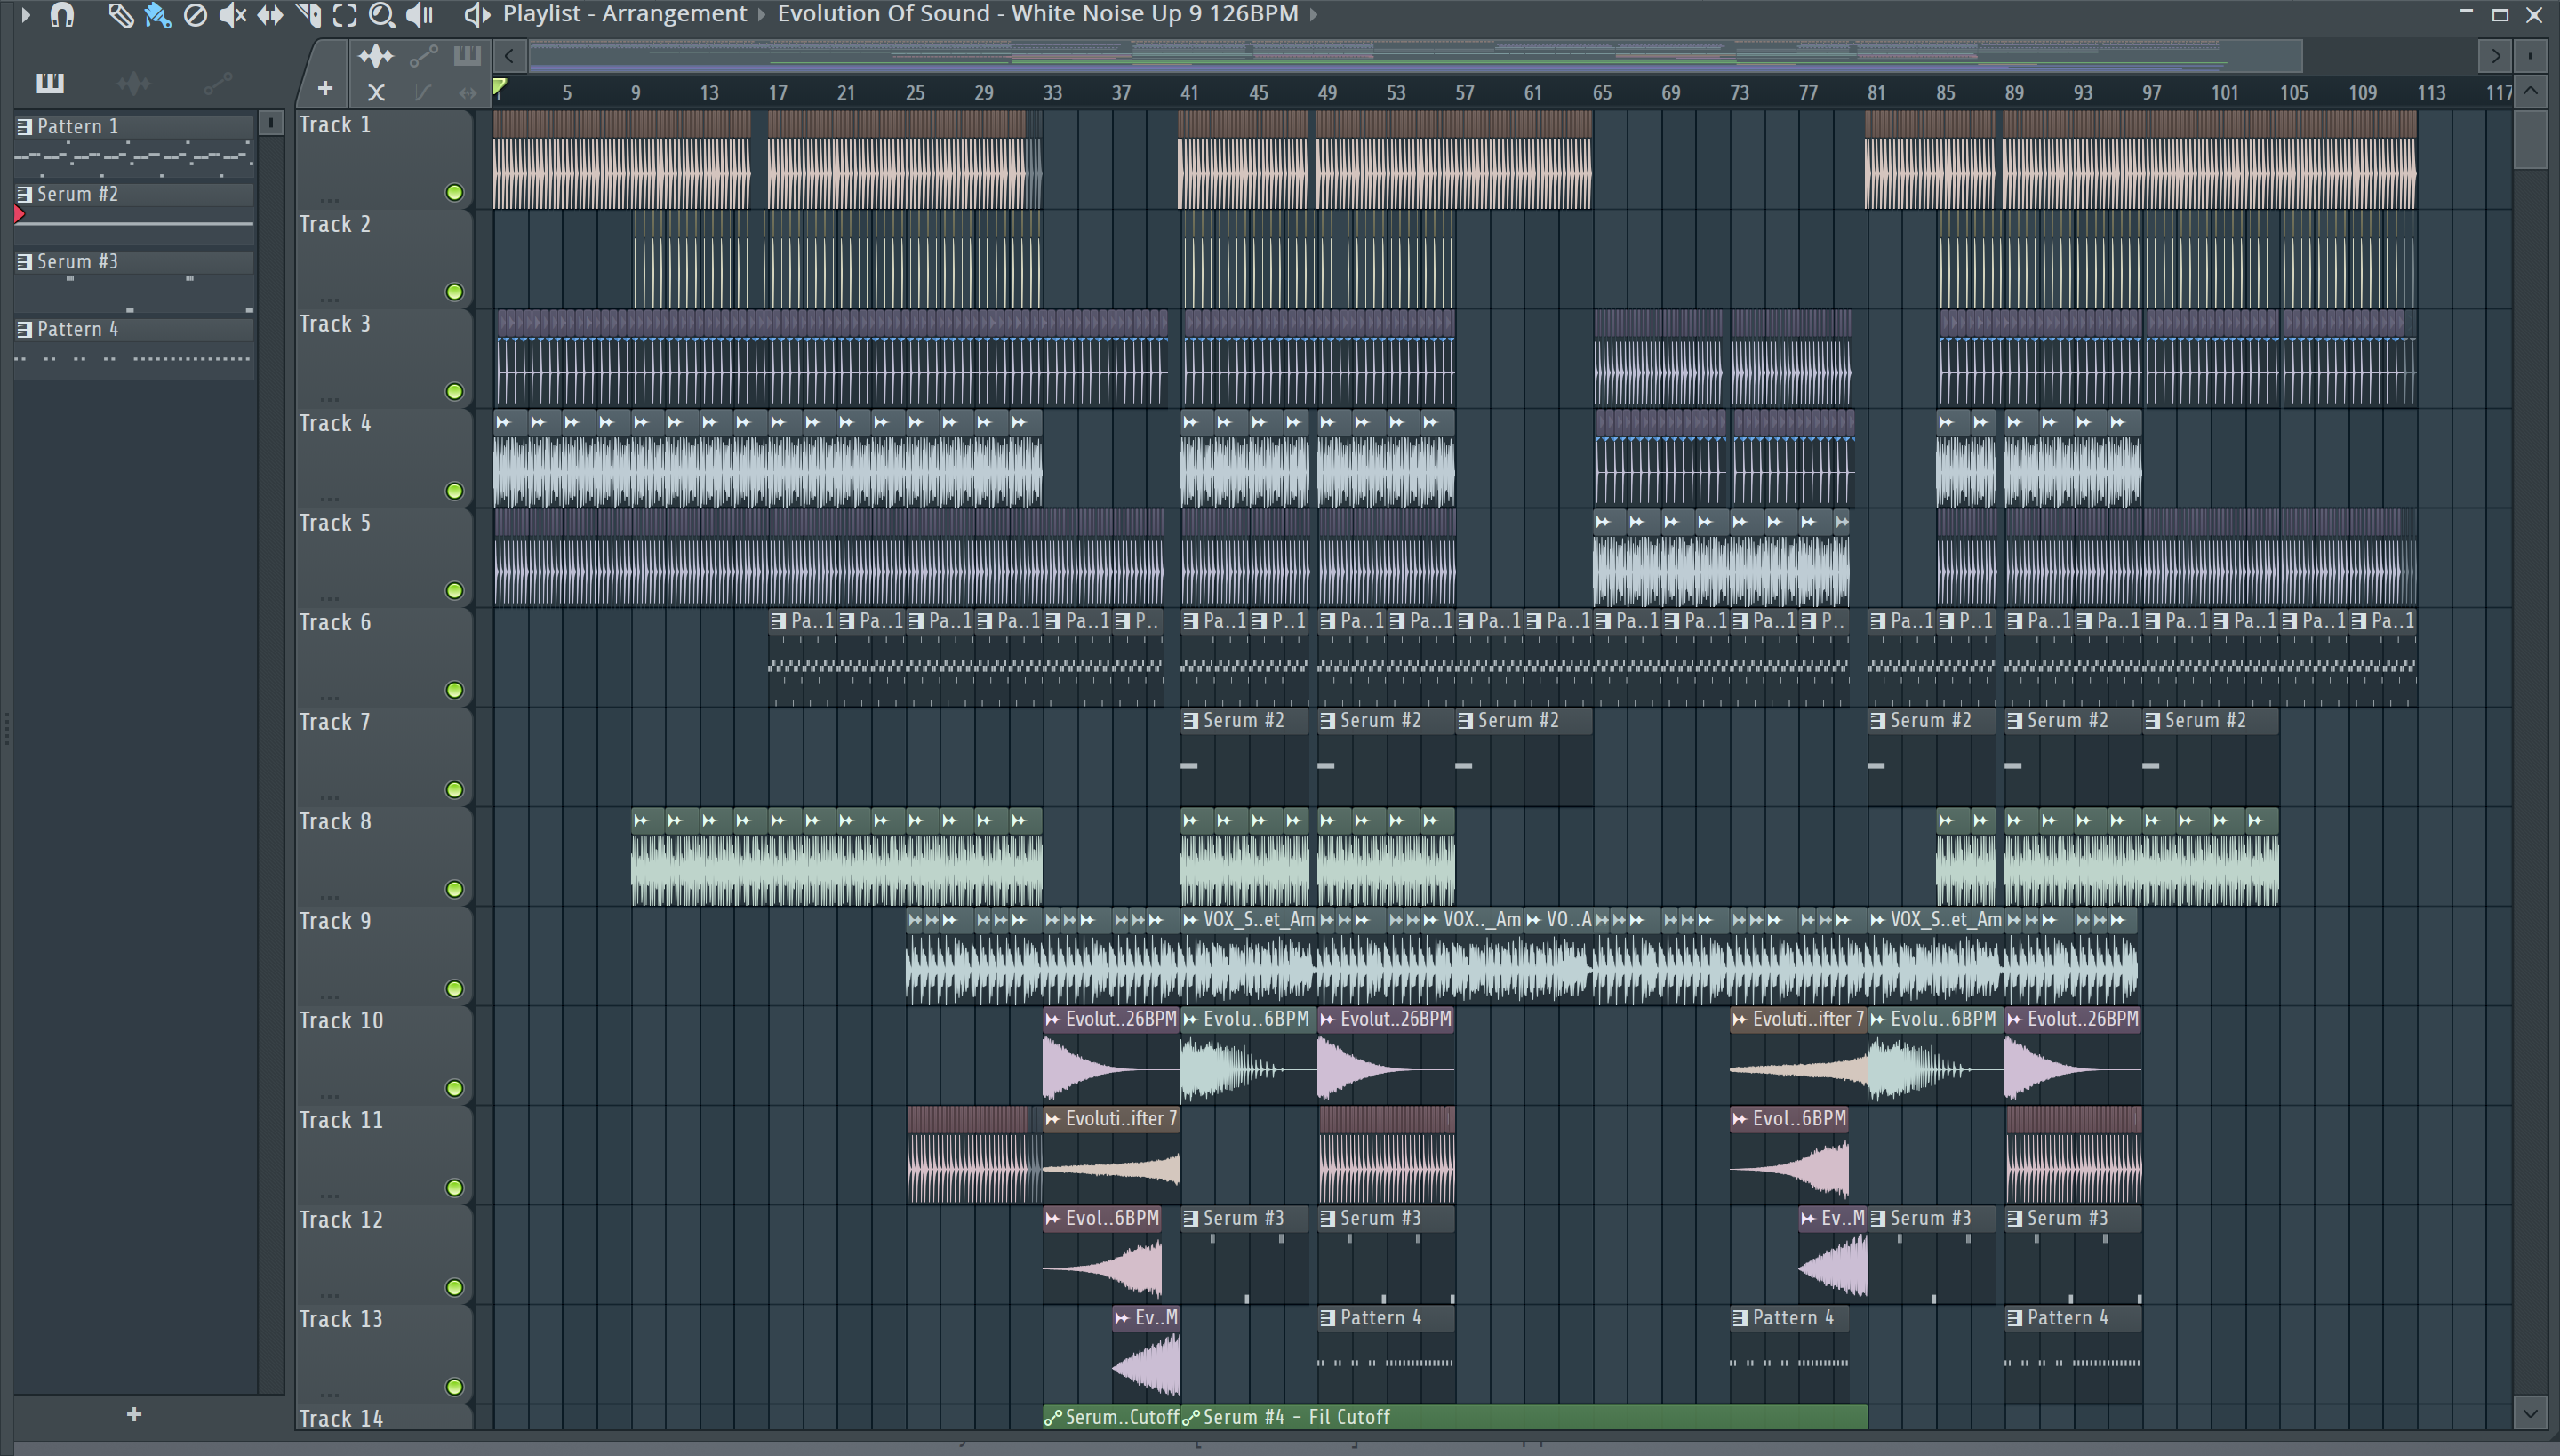Open the Playlist - Arrangement menu
The image size is (2560, 1456).
[624, 14]
